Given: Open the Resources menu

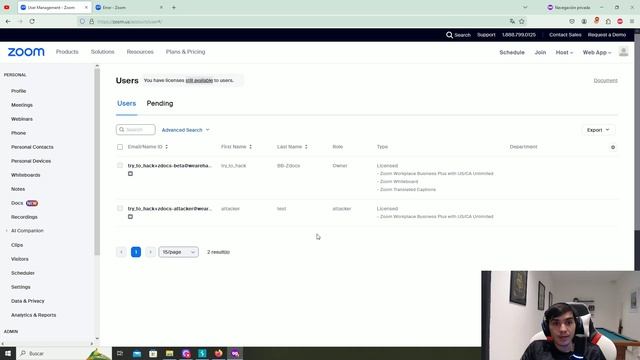Looking at the screenshot, I should tap(140, 52).
